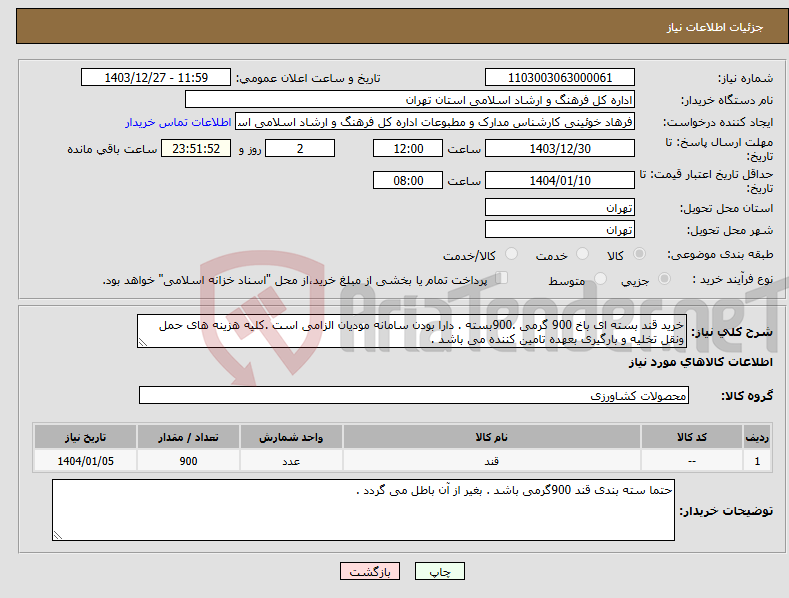Click the buyer organization name field
Screen dimensions: 789x598
(410, 100)
